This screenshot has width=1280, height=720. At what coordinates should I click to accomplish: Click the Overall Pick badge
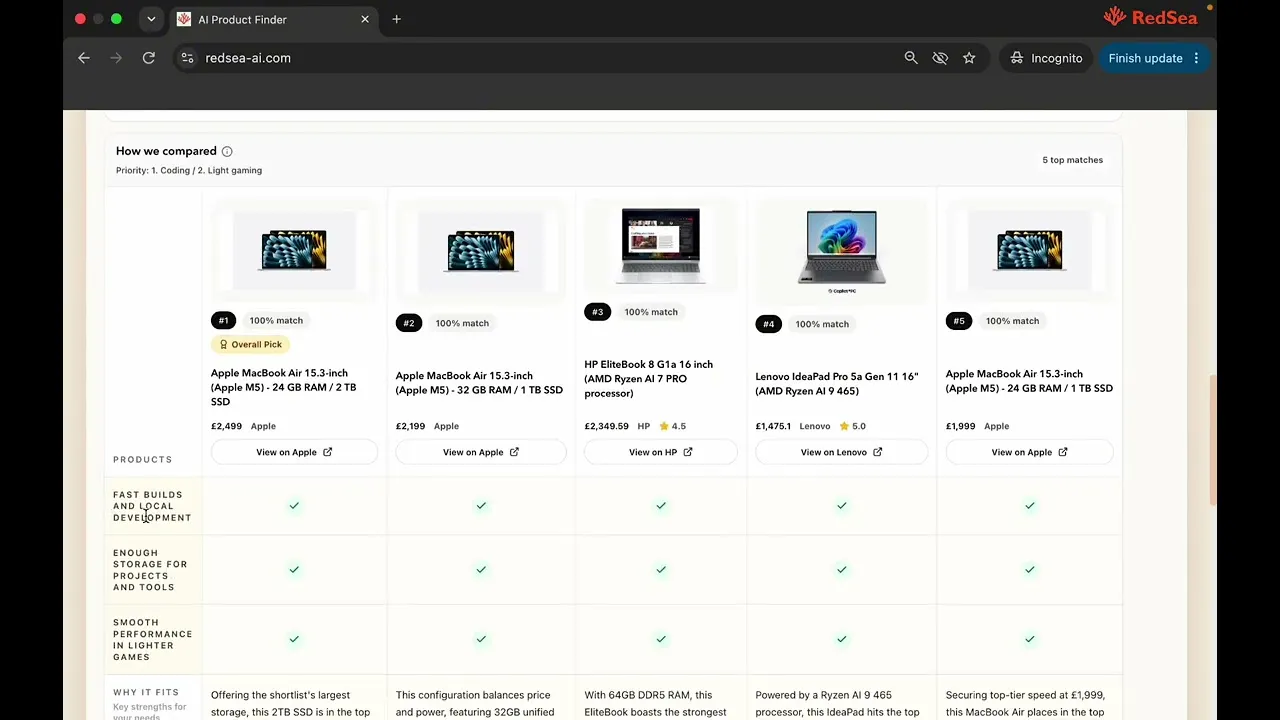coord(251,344)
